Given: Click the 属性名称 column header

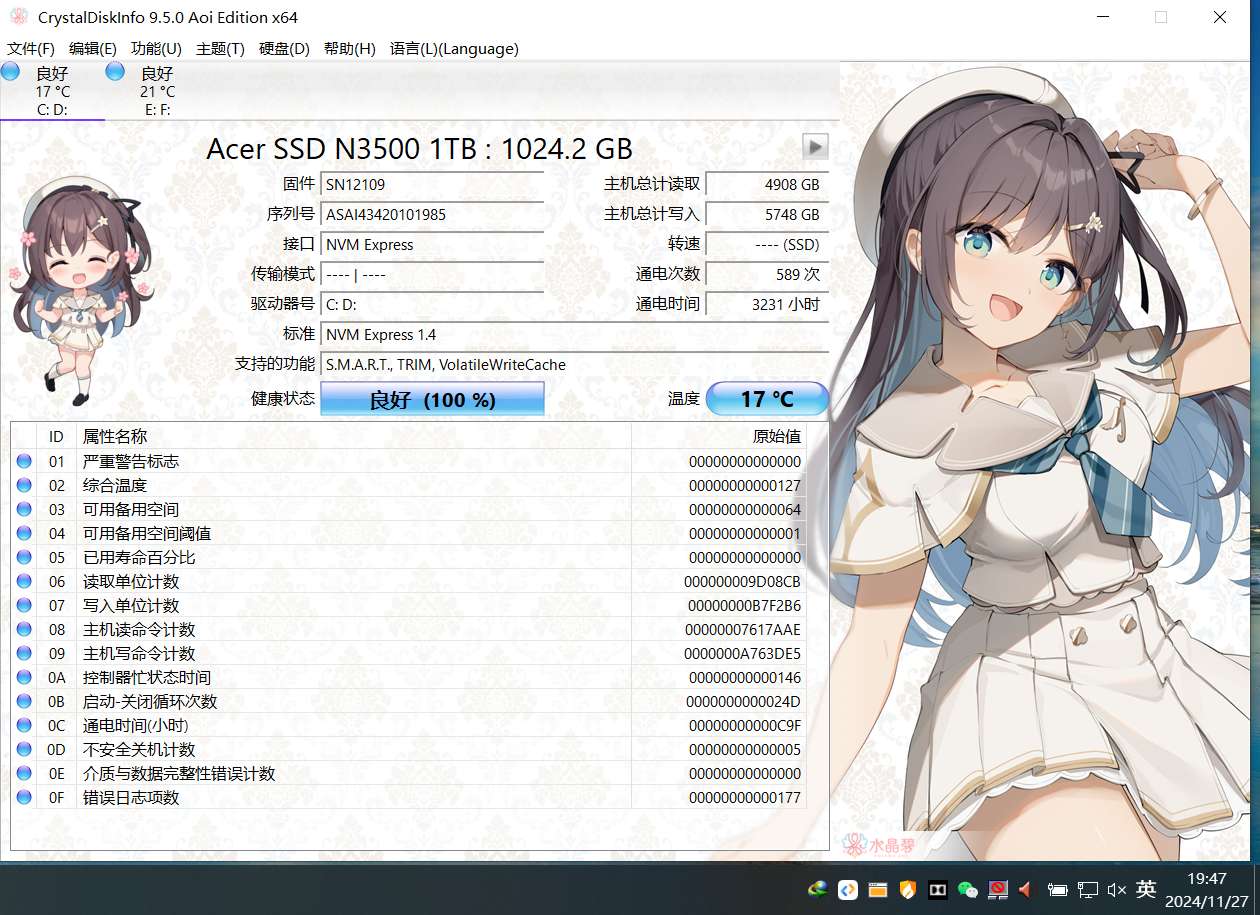Looking at the screenshot, I should coord(353,436).
